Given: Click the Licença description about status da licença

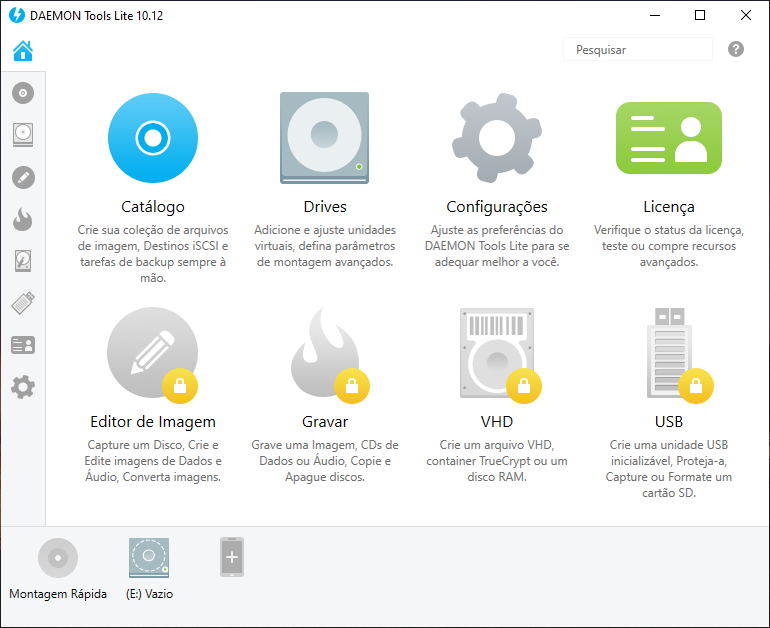Looking at the screenshot, I should 669,246.
